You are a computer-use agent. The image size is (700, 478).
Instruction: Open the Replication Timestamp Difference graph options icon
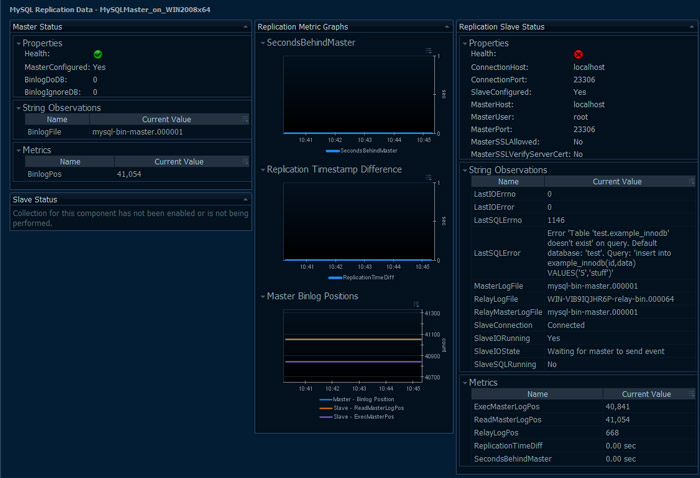(429, 178)
